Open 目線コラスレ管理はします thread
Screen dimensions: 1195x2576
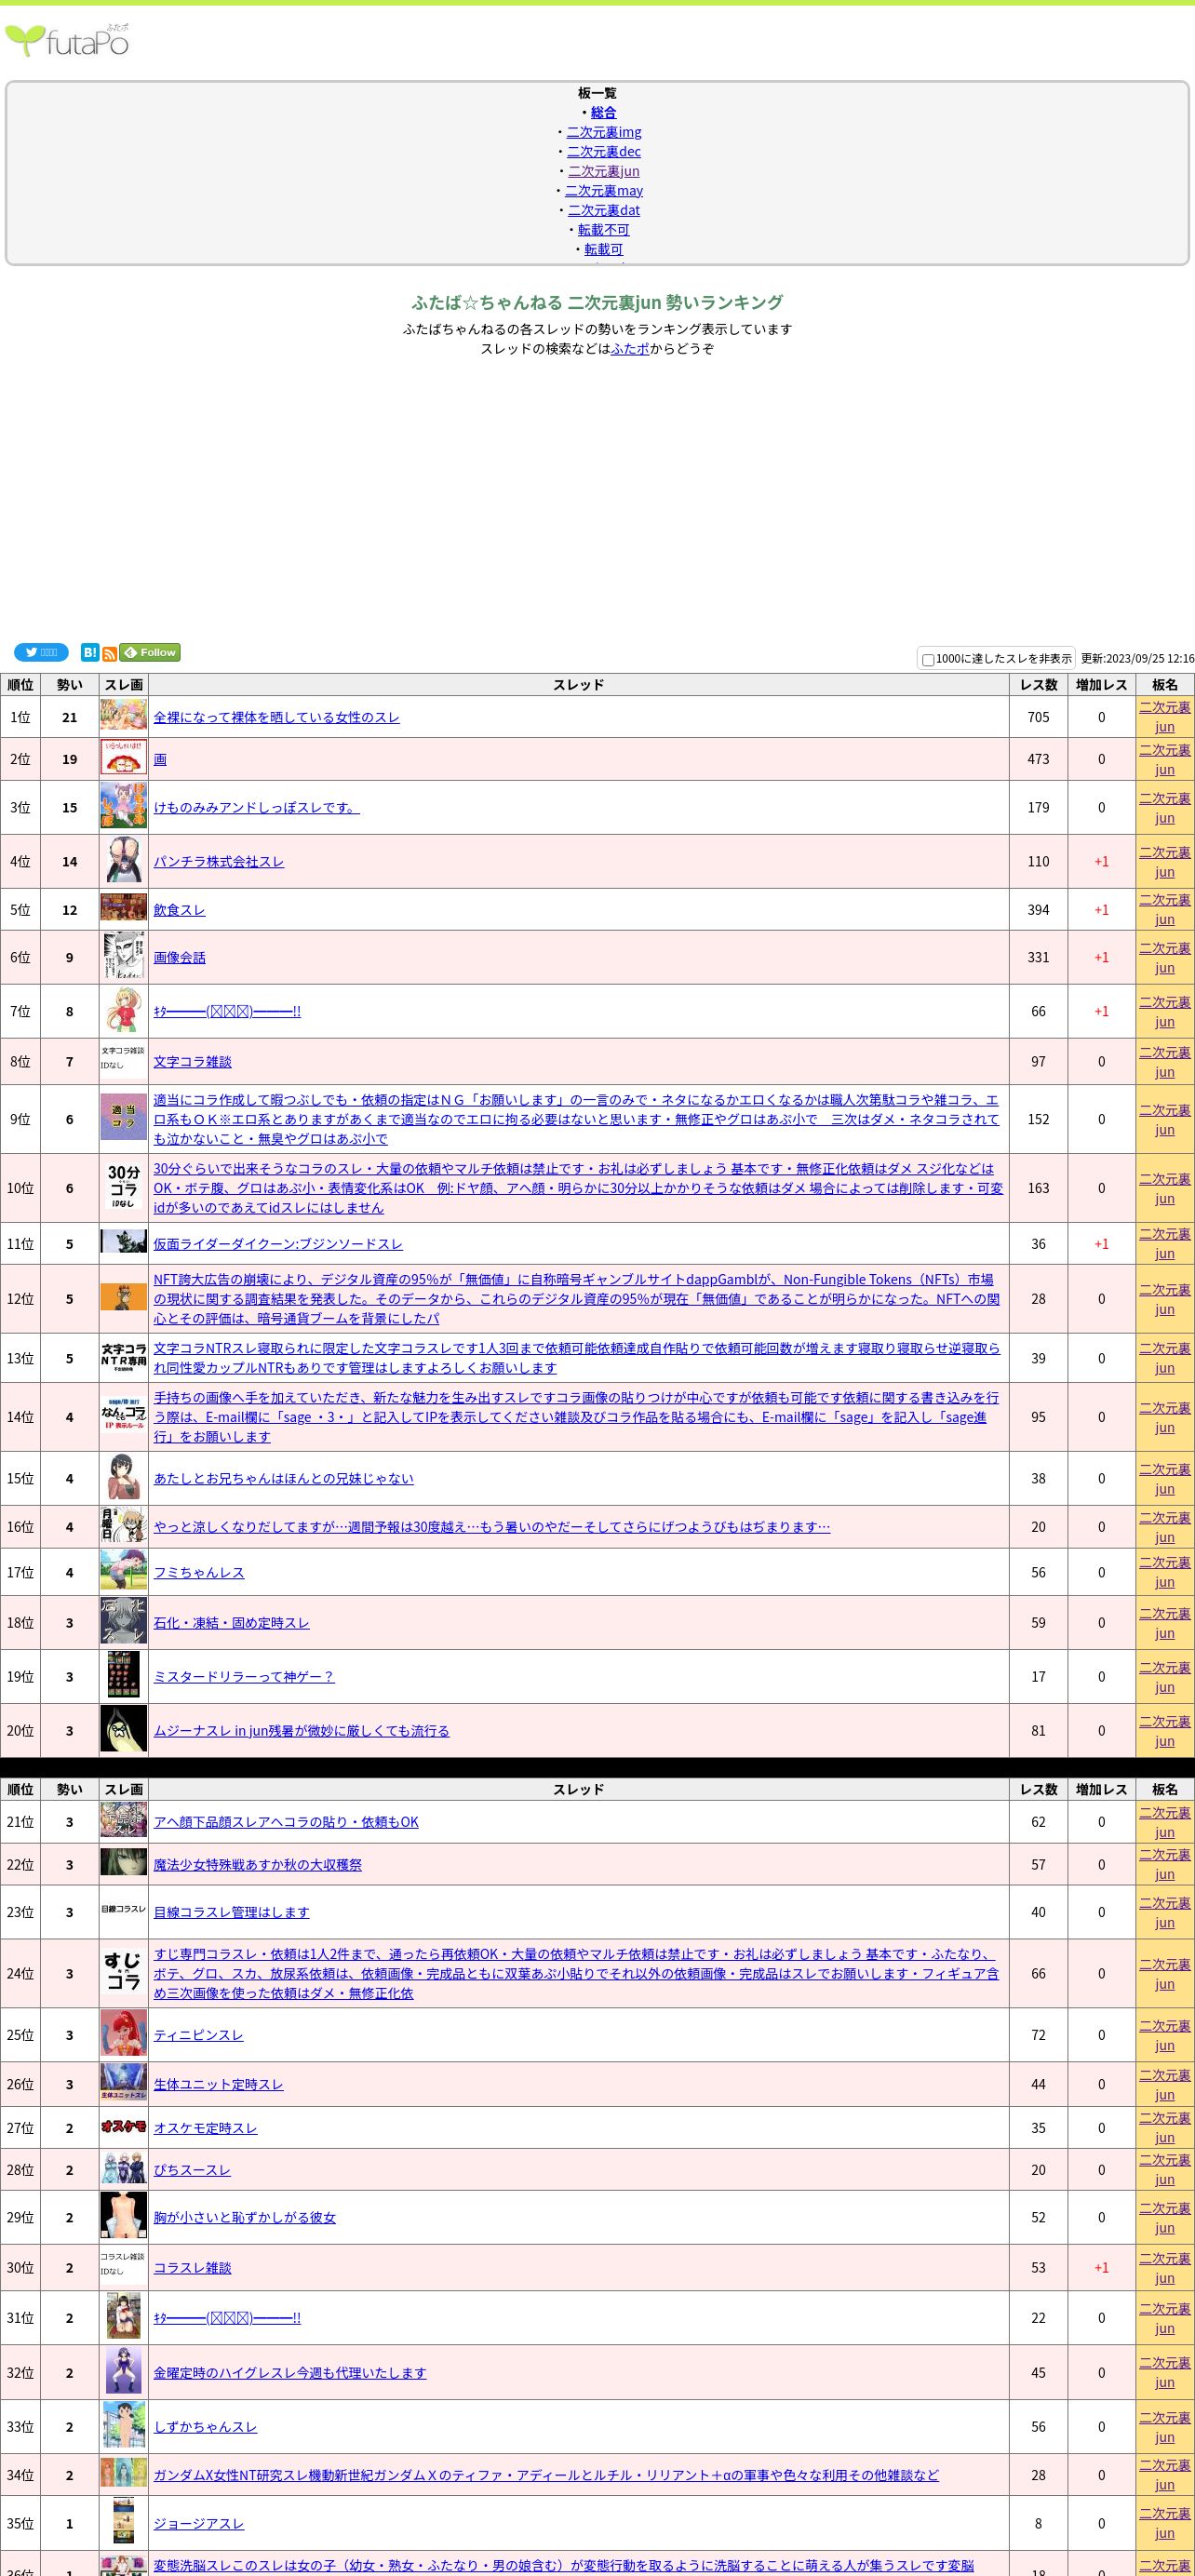click(231, 1912)
